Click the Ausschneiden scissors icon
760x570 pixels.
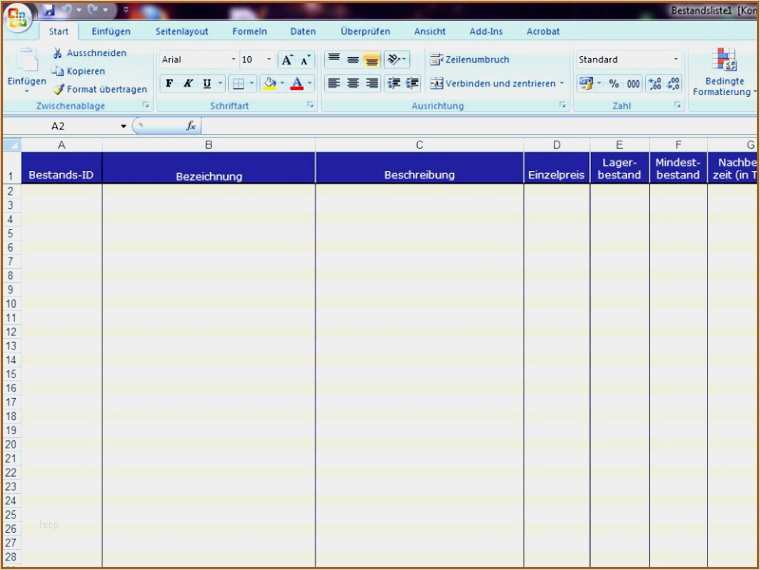(x=58, y=53)
